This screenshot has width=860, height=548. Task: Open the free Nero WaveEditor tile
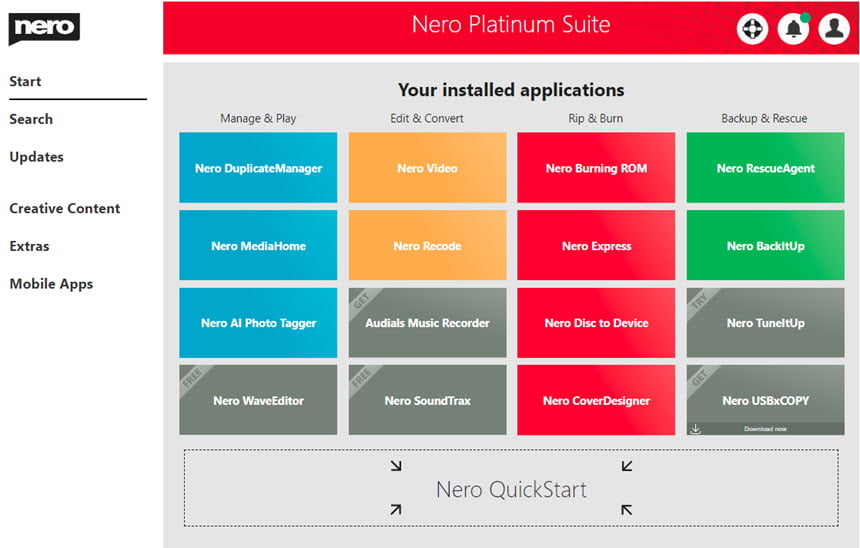(x=258, y=400)
